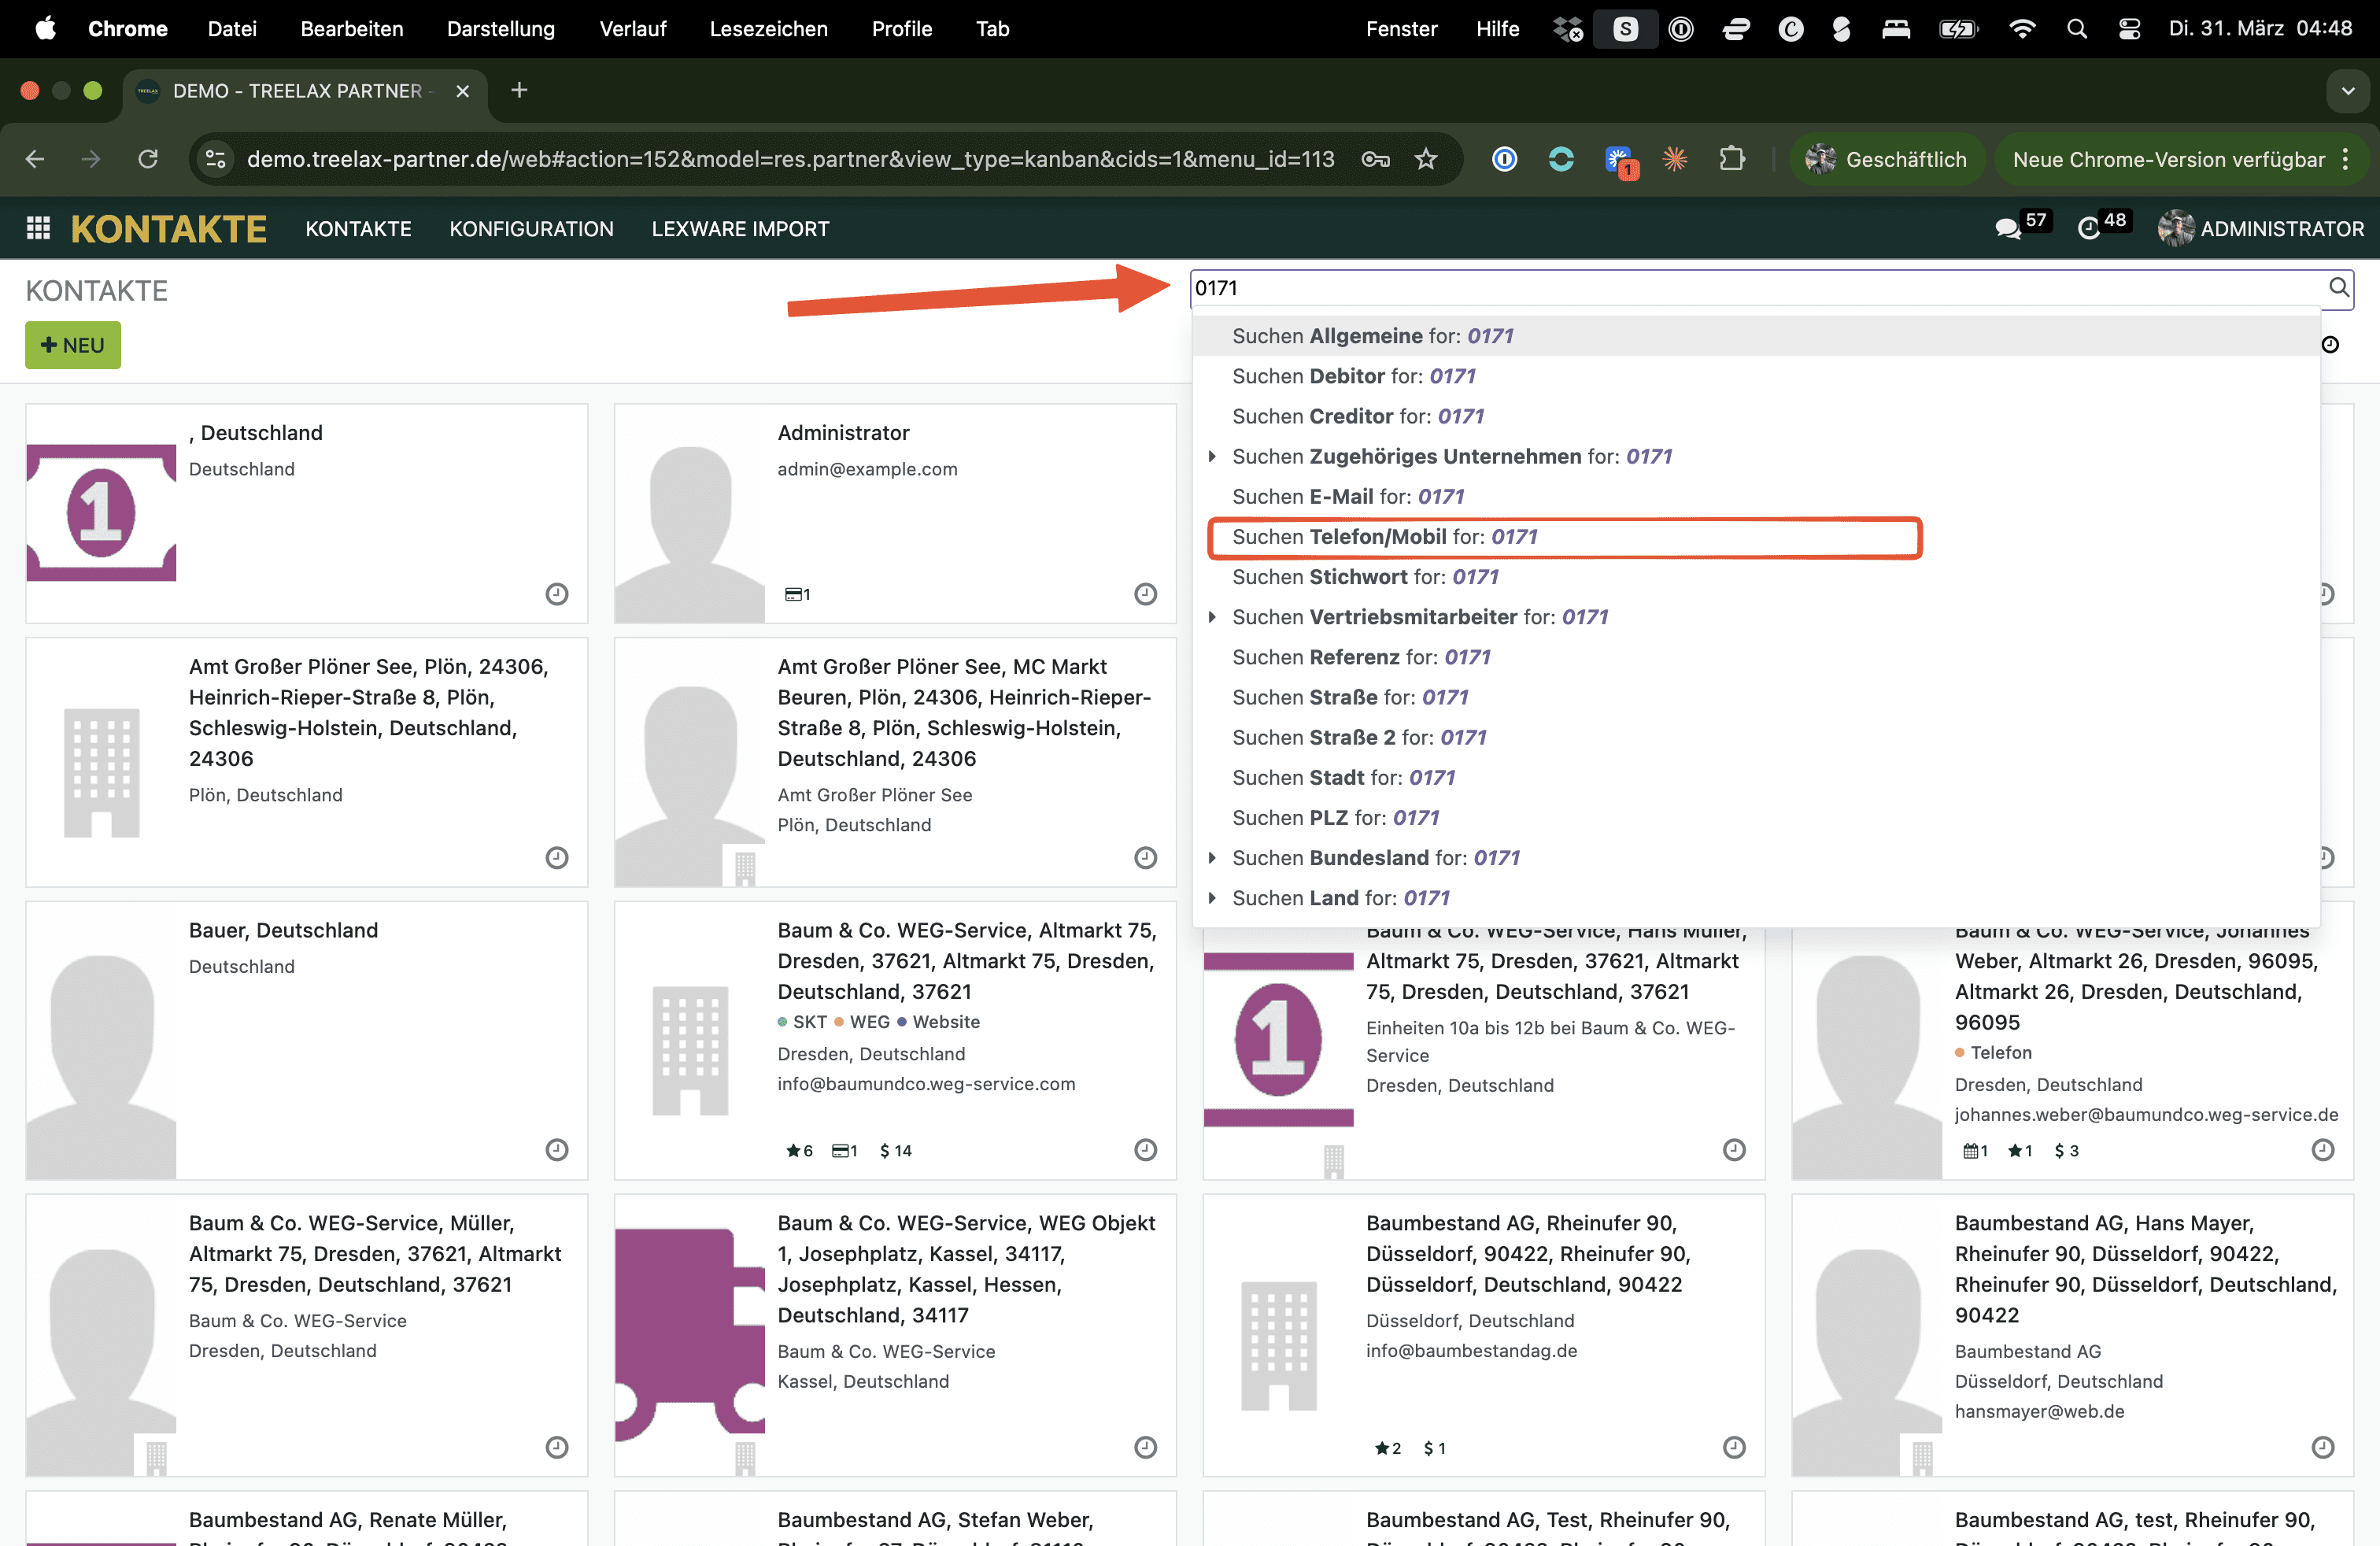
Task: Click into the search field containing 0171
Action: coord(1700,288)
